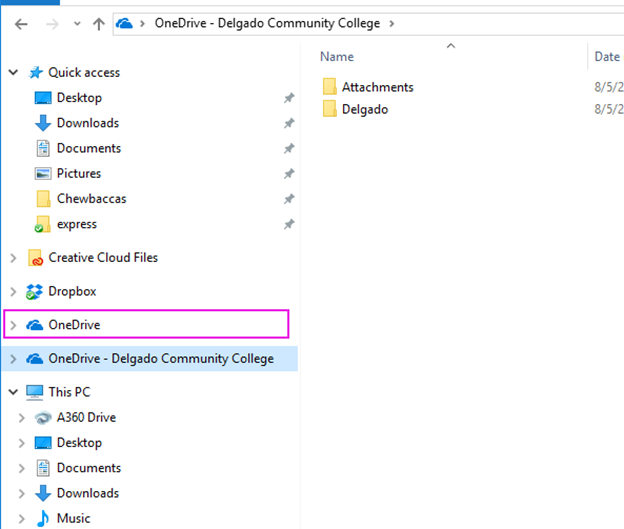Click the pin icon next to express
This screenshot has width=624, height=529.
pyautogui.click(x=289, y=224)
